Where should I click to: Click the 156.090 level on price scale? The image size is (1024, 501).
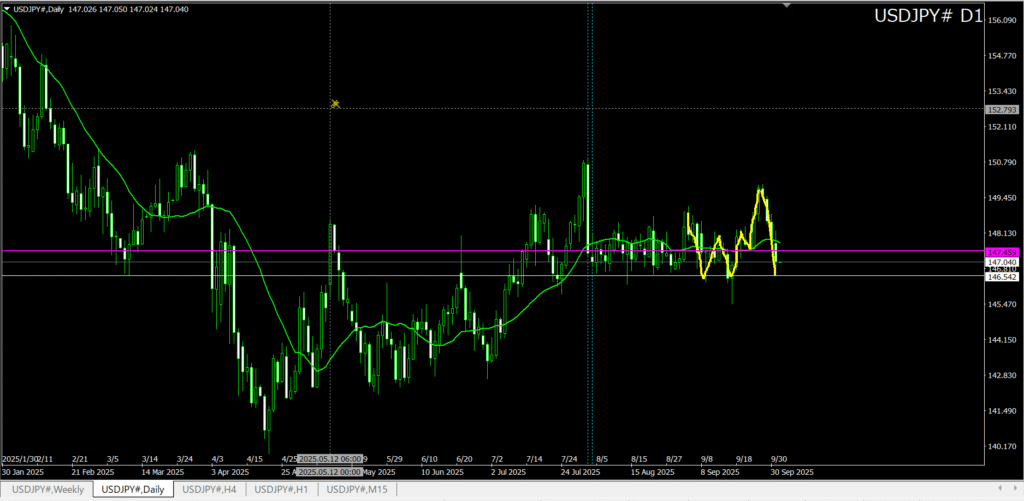1000,20
